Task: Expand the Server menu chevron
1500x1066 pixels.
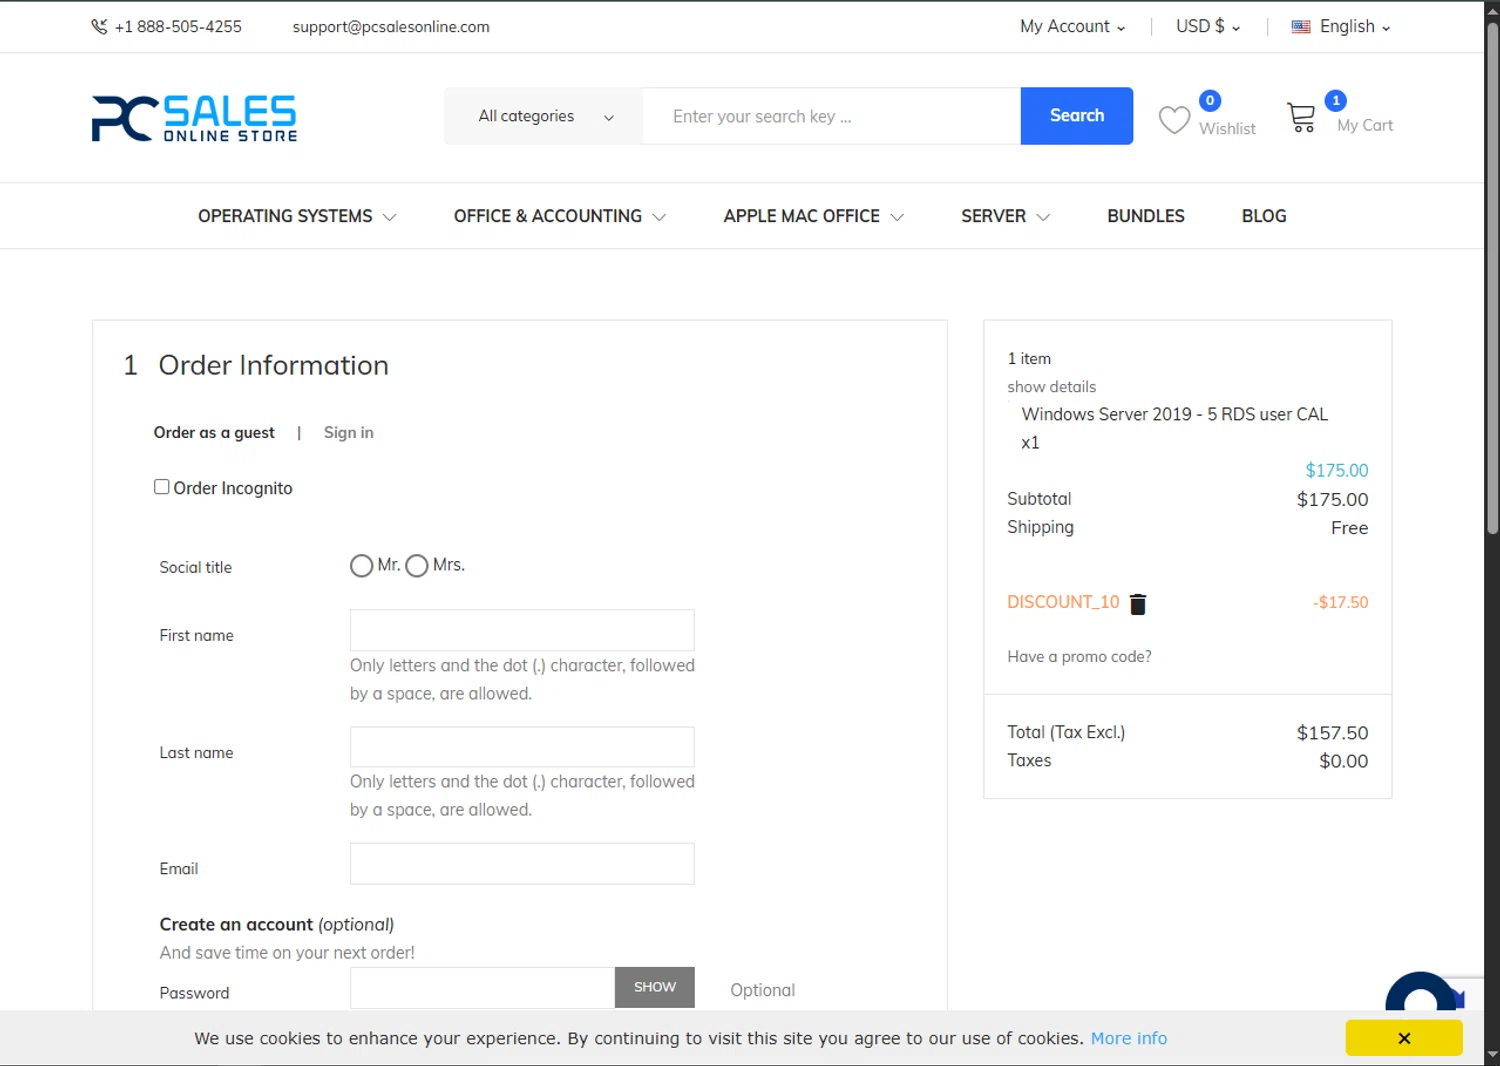Action: (1043, 217)
